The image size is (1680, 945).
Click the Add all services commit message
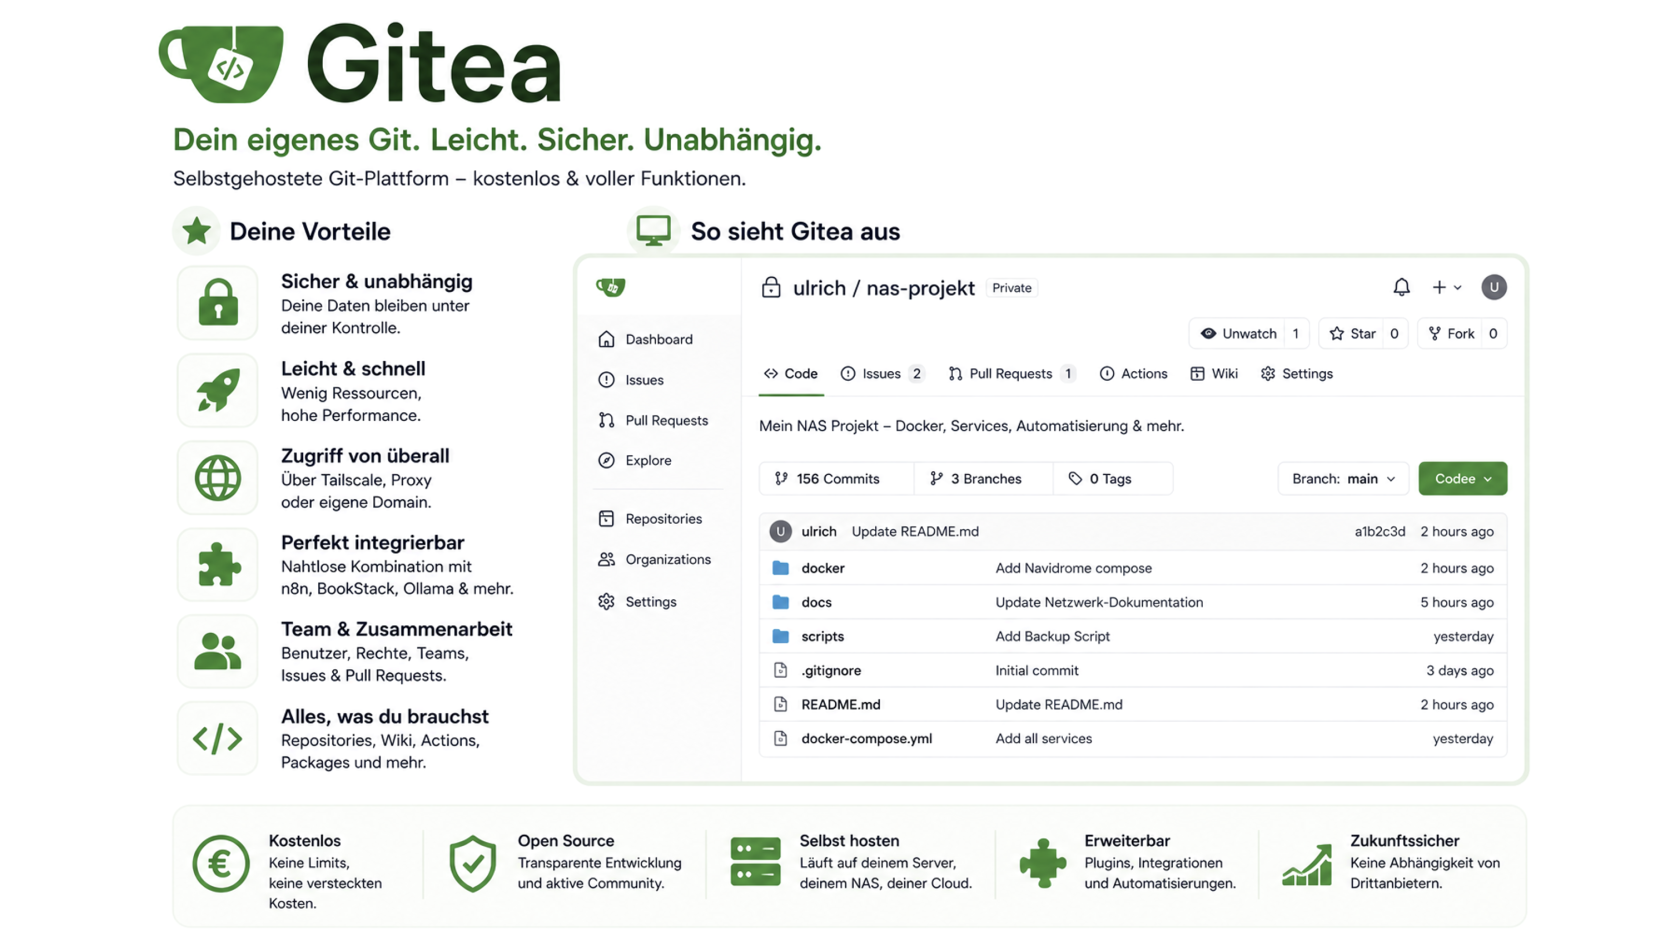coord(1043,739)
